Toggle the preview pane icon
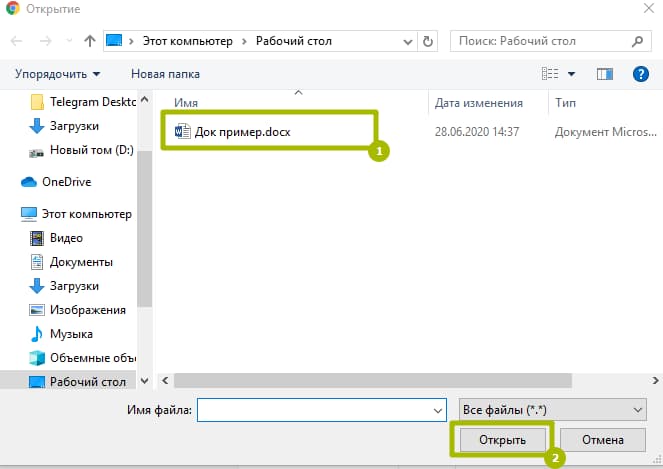The image size is (663, 469). pyautogui.click(x=604, y=74)
